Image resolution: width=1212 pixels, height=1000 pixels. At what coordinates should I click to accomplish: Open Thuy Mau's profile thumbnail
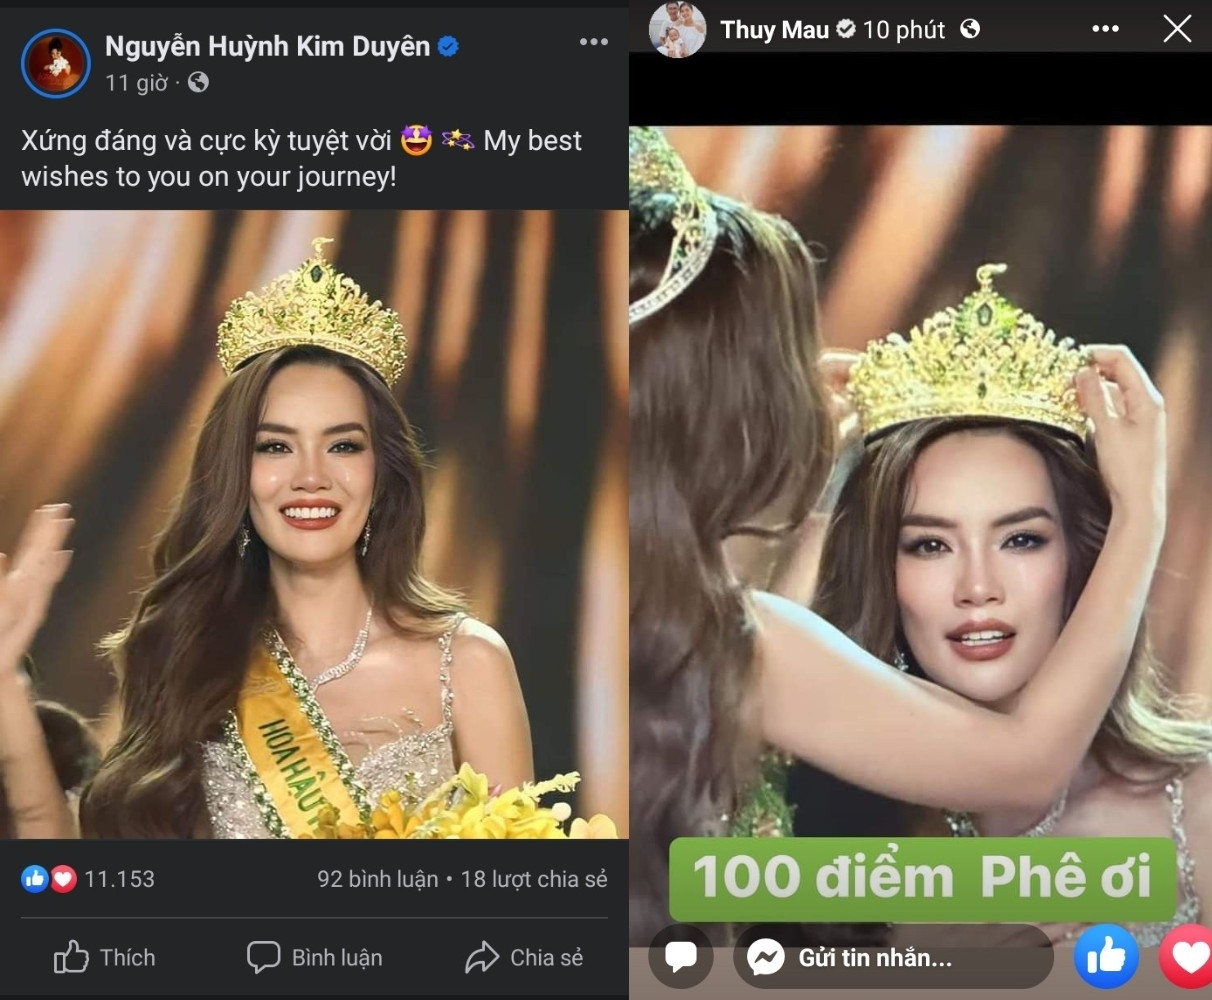678,30
